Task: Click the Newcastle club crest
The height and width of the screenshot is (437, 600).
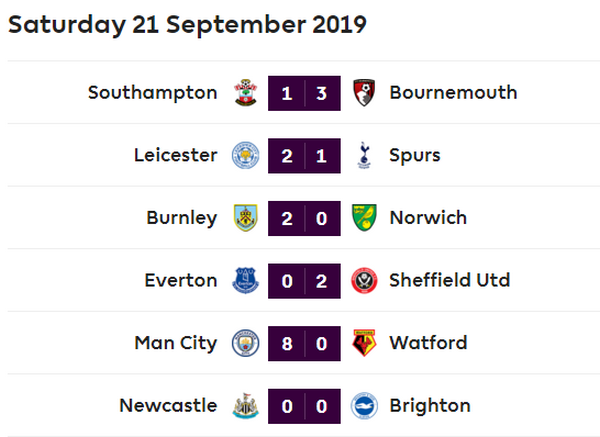Action: tap(242, 405)
